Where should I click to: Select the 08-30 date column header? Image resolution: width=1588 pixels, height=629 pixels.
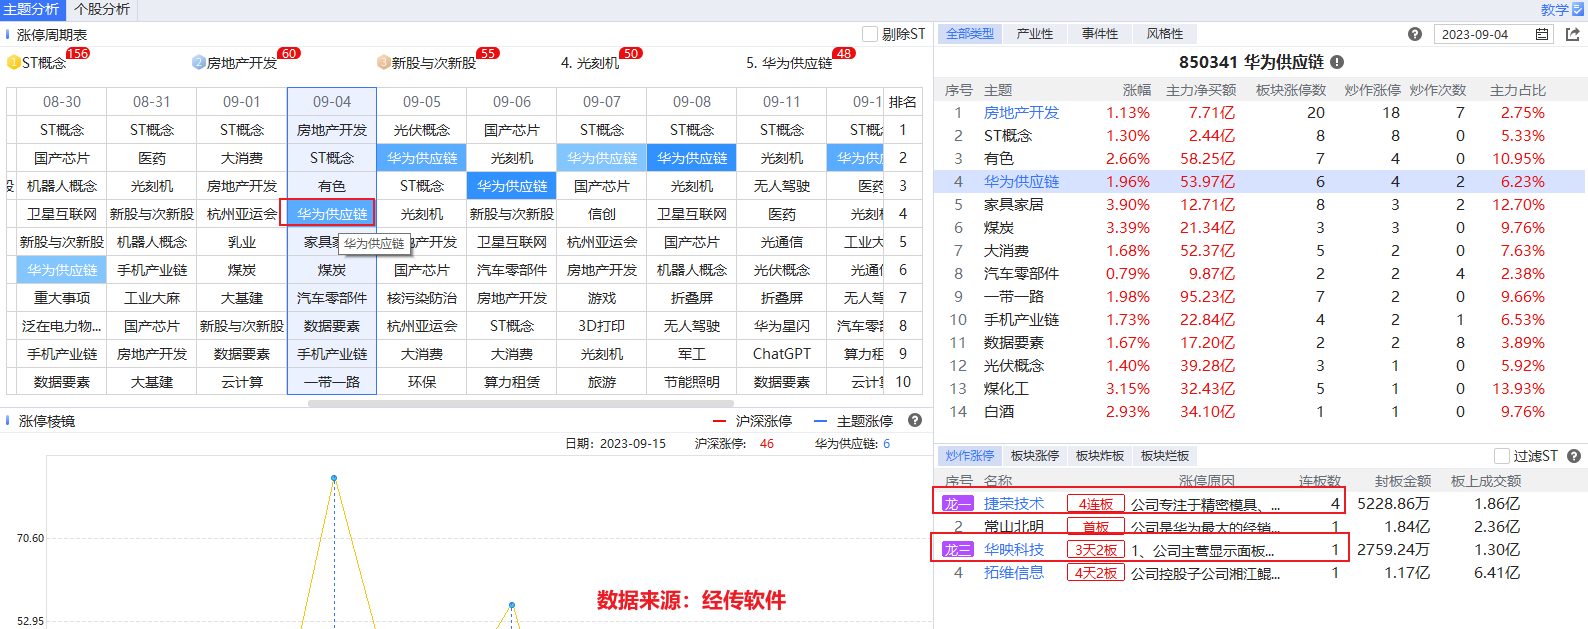tap(62, 102)
